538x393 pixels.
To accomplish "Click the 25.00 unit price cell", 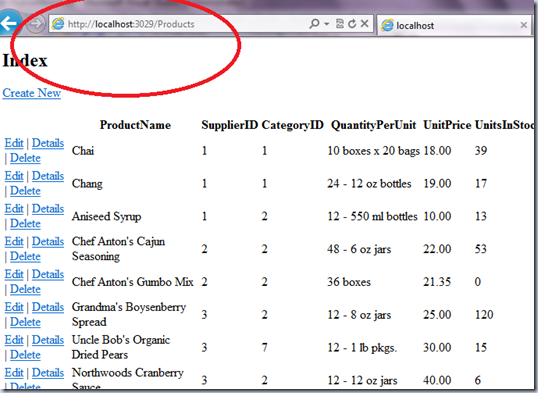I will click(x=437, y=315).
